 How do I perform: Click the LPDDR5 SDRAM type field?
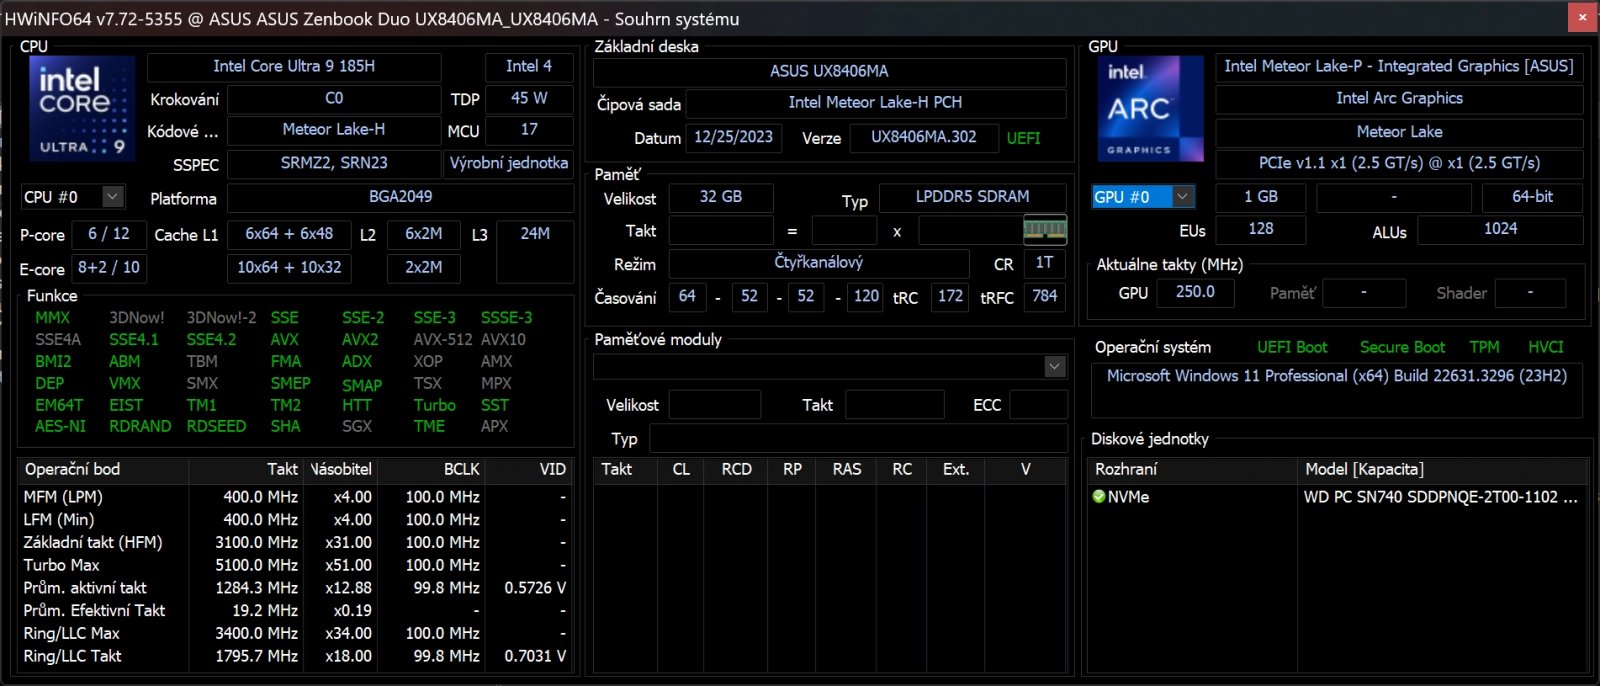tap(972, 197)
